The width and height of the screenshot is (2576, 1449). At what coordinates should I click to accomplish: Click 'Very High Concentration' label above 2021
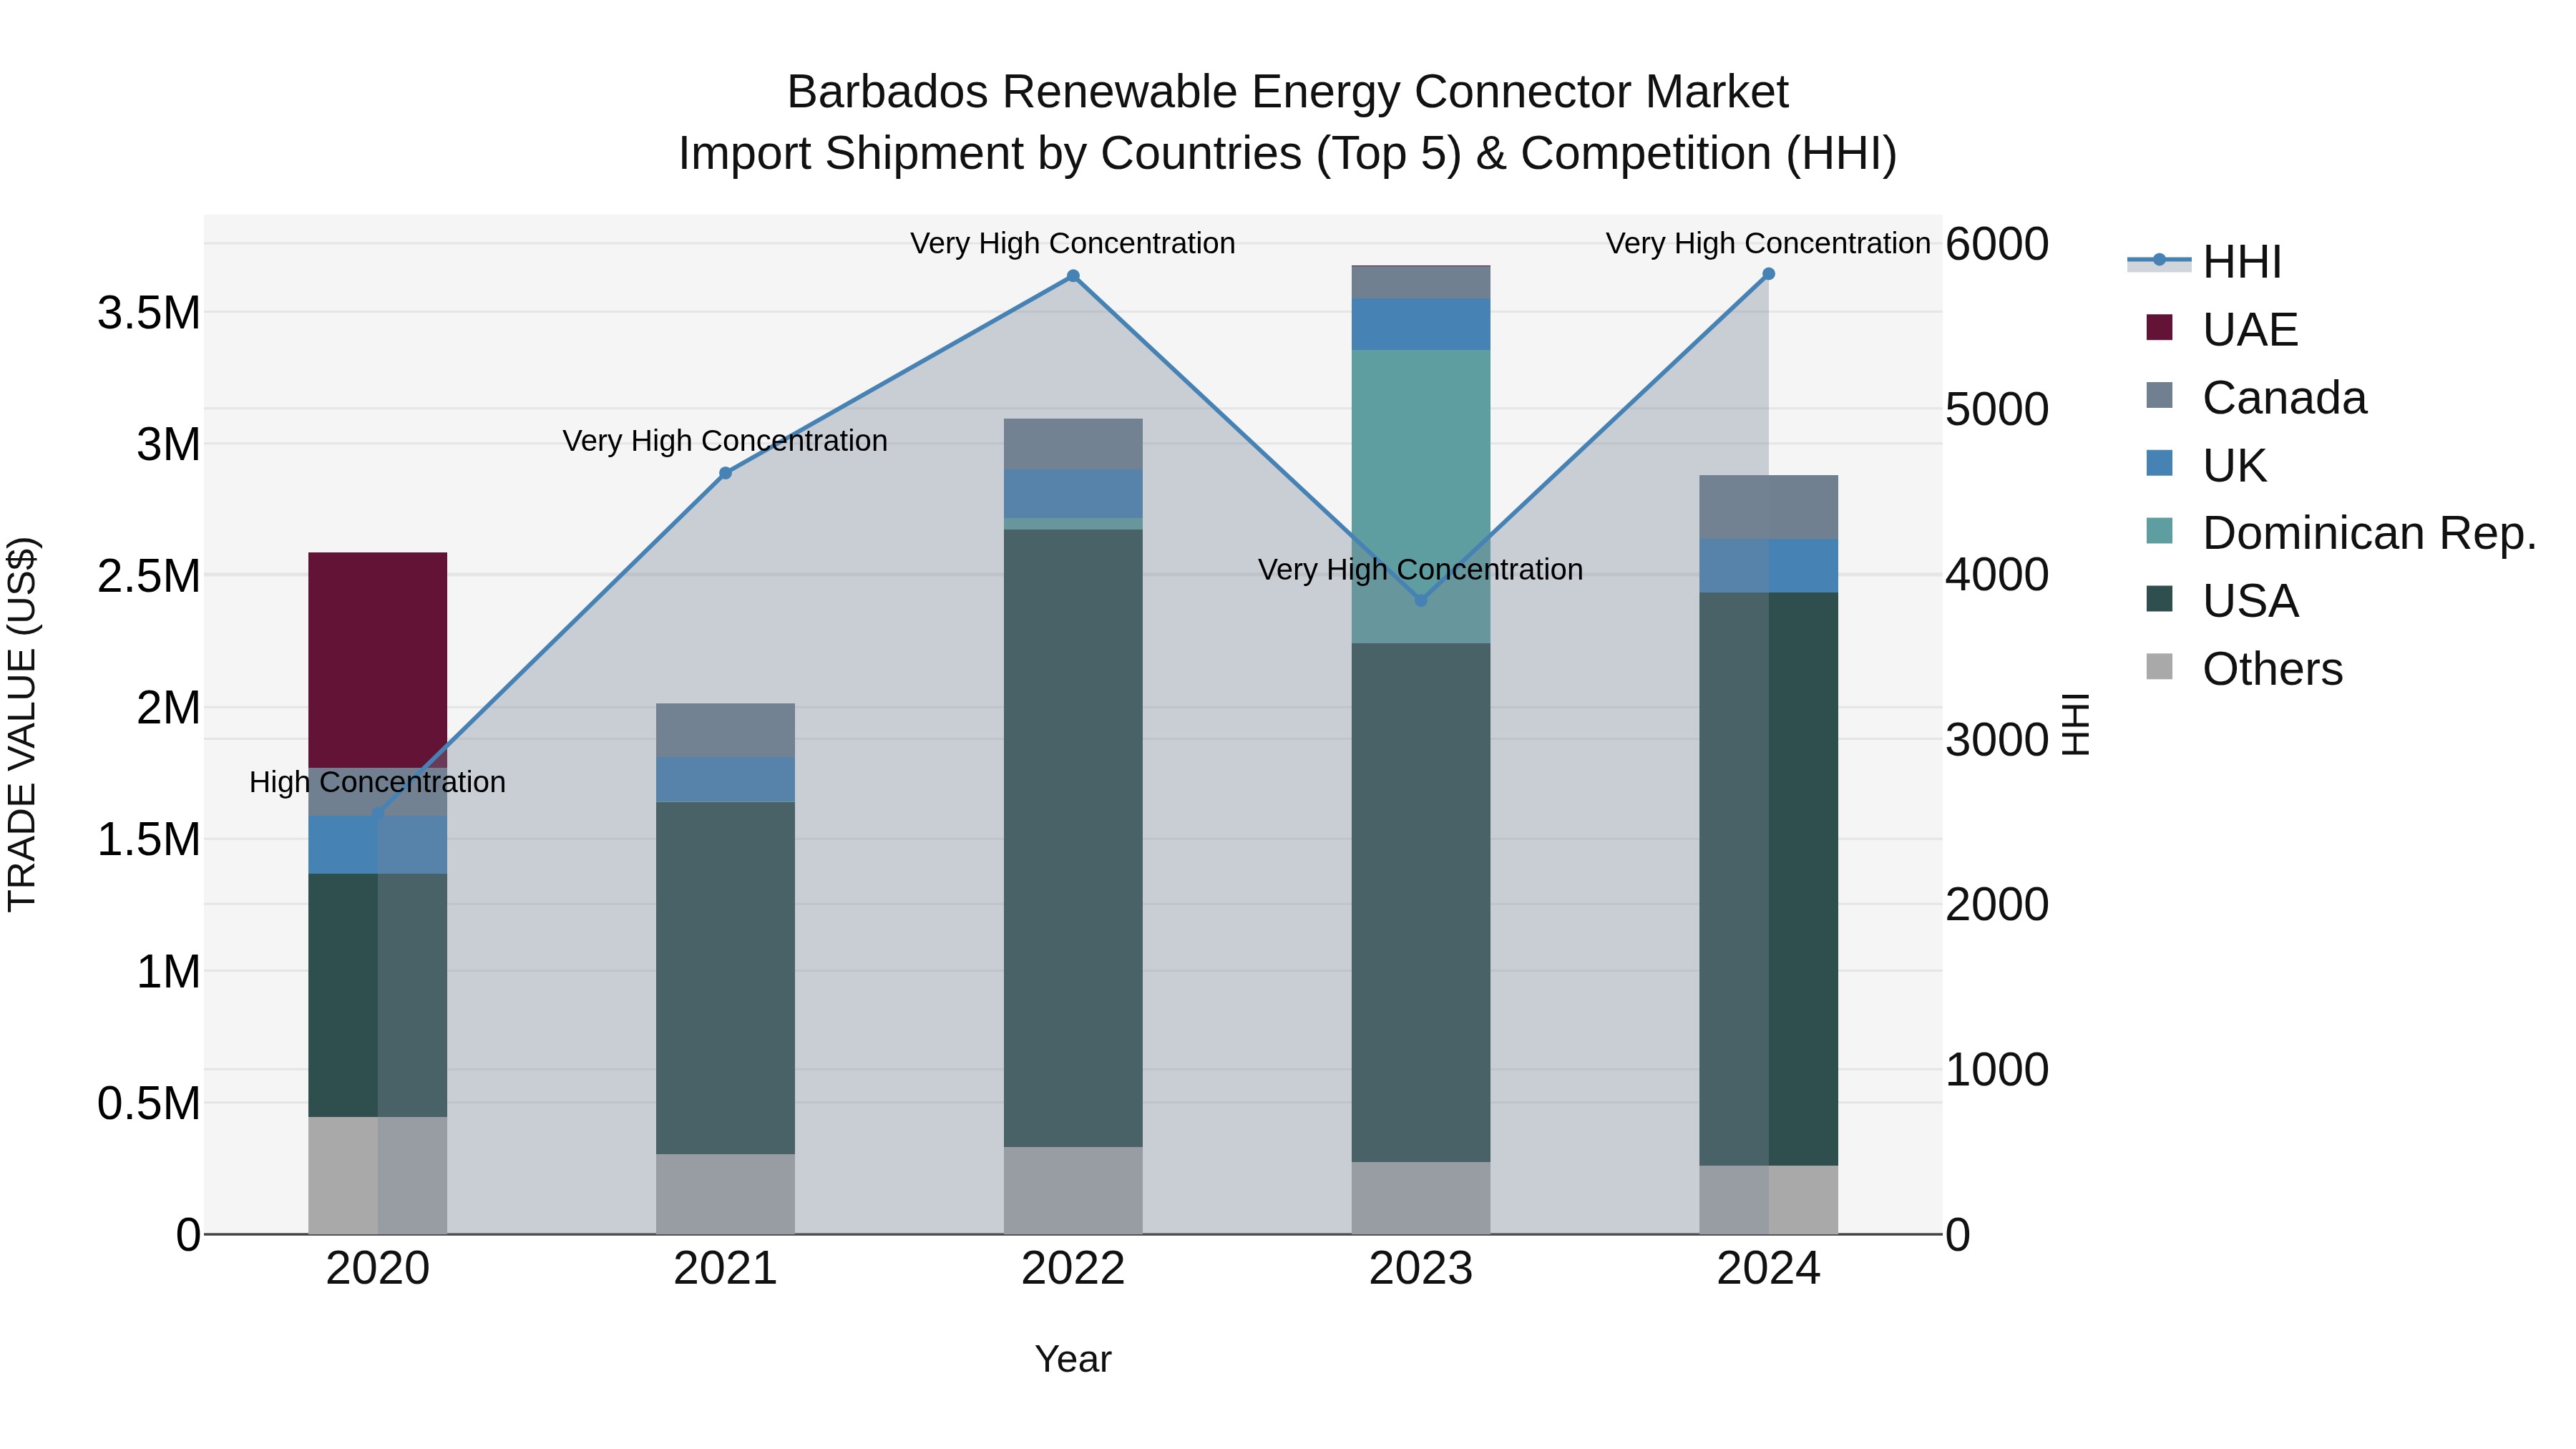point(725,441)
